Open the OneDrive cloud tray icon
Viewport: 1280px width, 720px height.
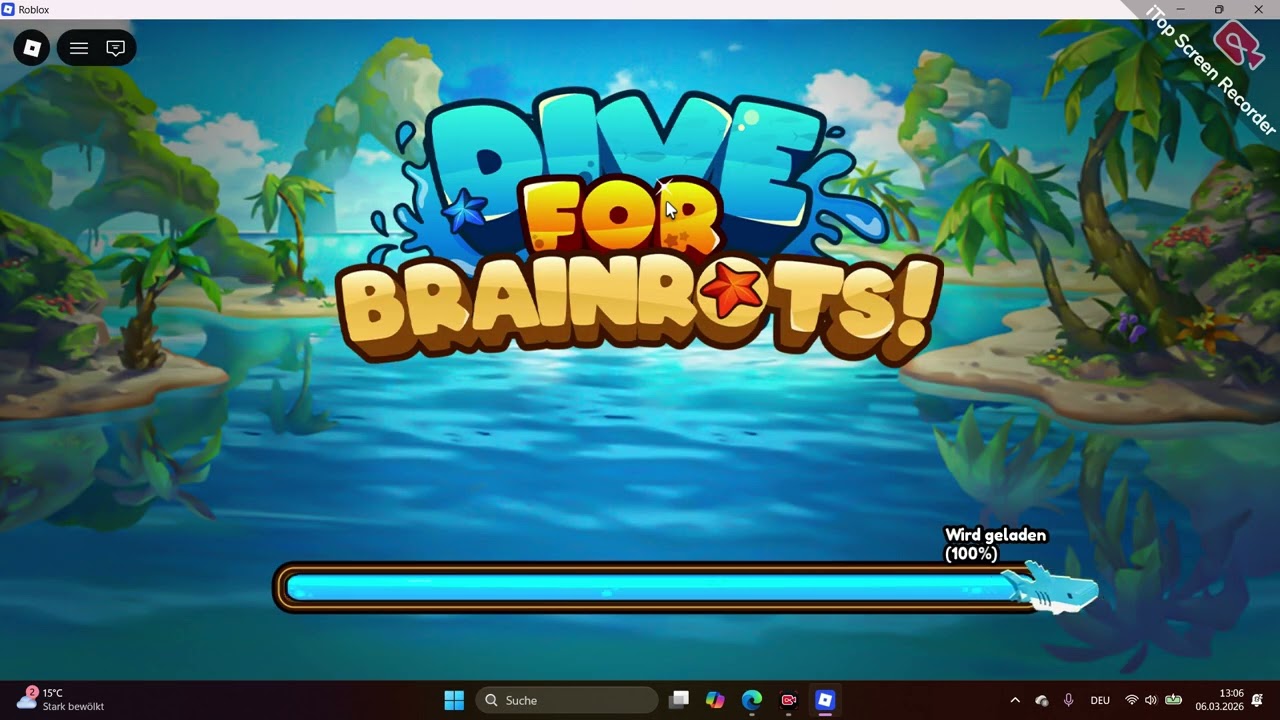(1042, 700)
